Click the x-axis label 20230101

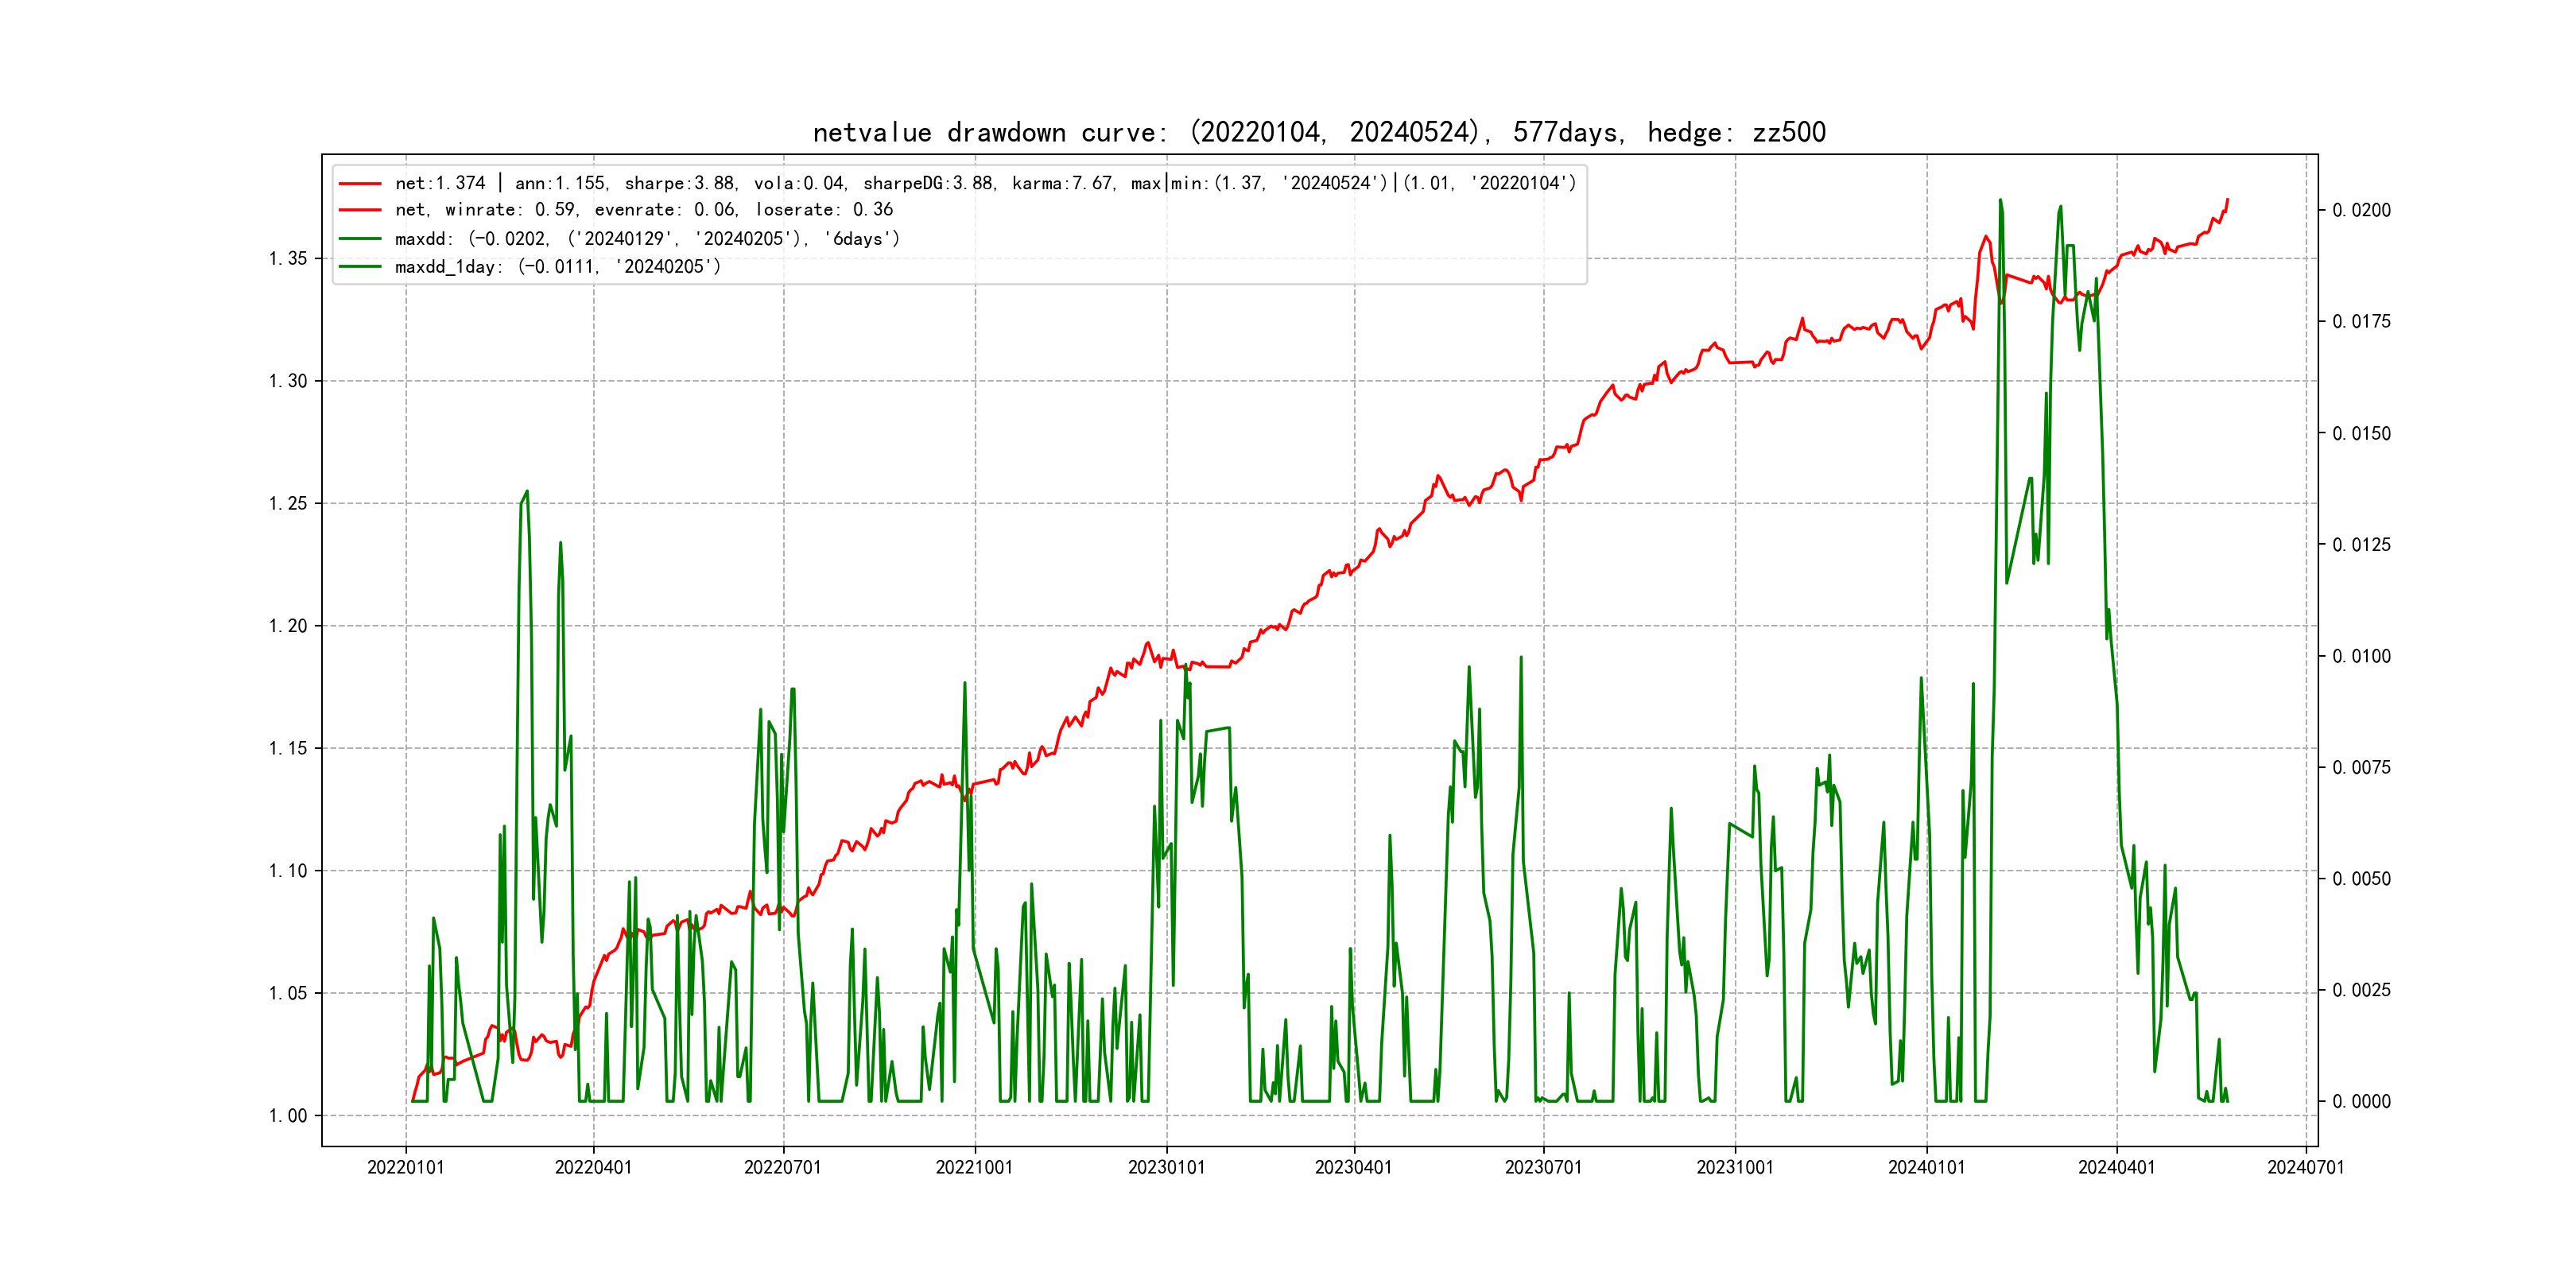pos(1166,1167)
